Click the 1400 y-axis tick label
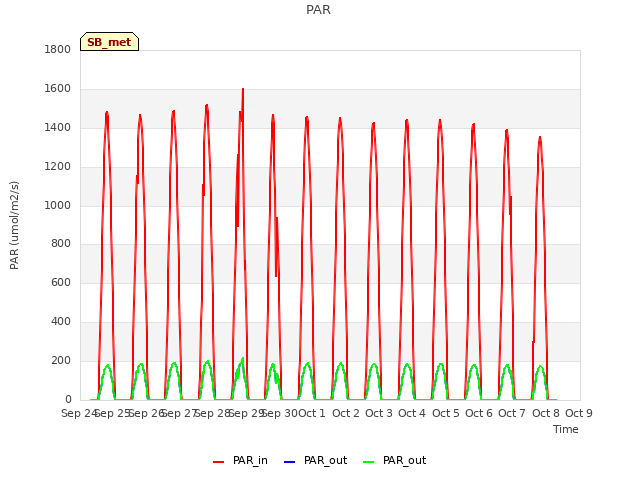The height and width of the screenshot is (480, 640). pos(58,127)
